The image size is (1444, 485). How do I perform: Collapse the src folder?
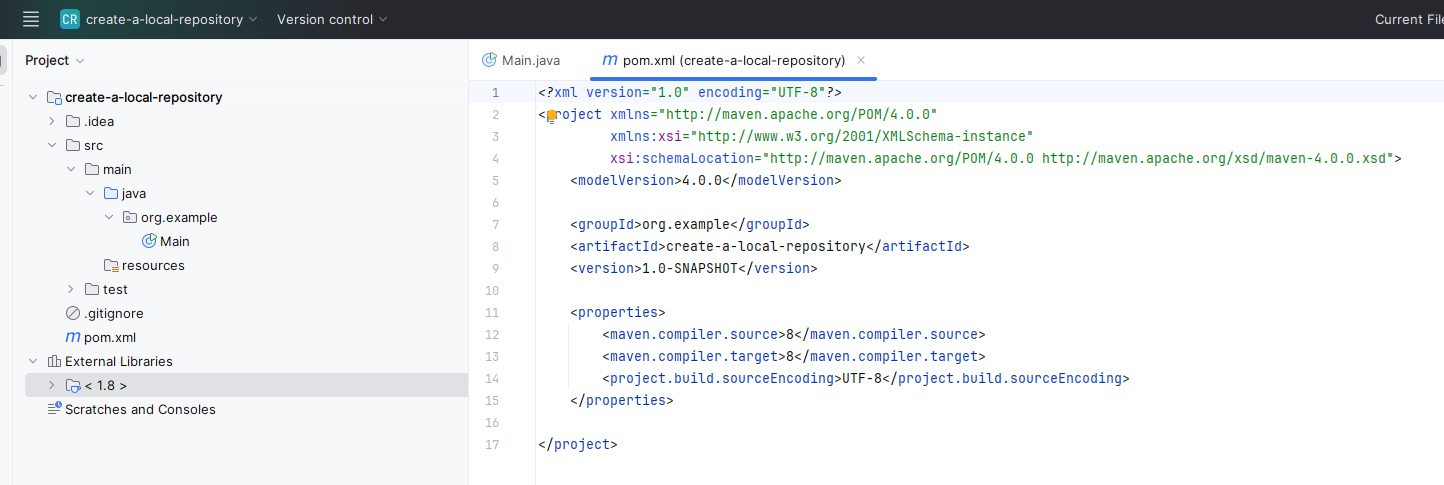pos(52,145)
